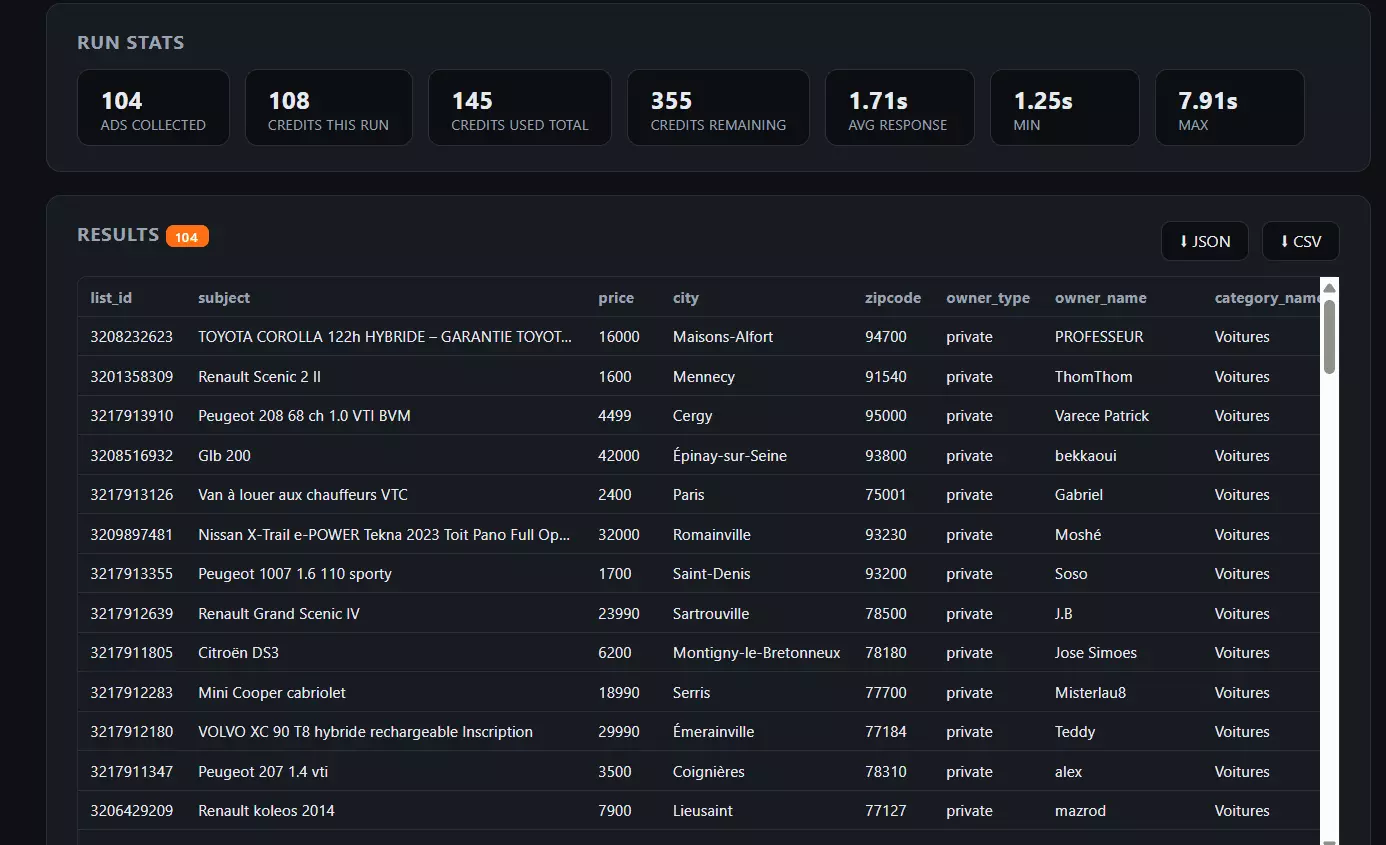Click the 18990 price value
1386x845 pixels.
click(619, 693)
